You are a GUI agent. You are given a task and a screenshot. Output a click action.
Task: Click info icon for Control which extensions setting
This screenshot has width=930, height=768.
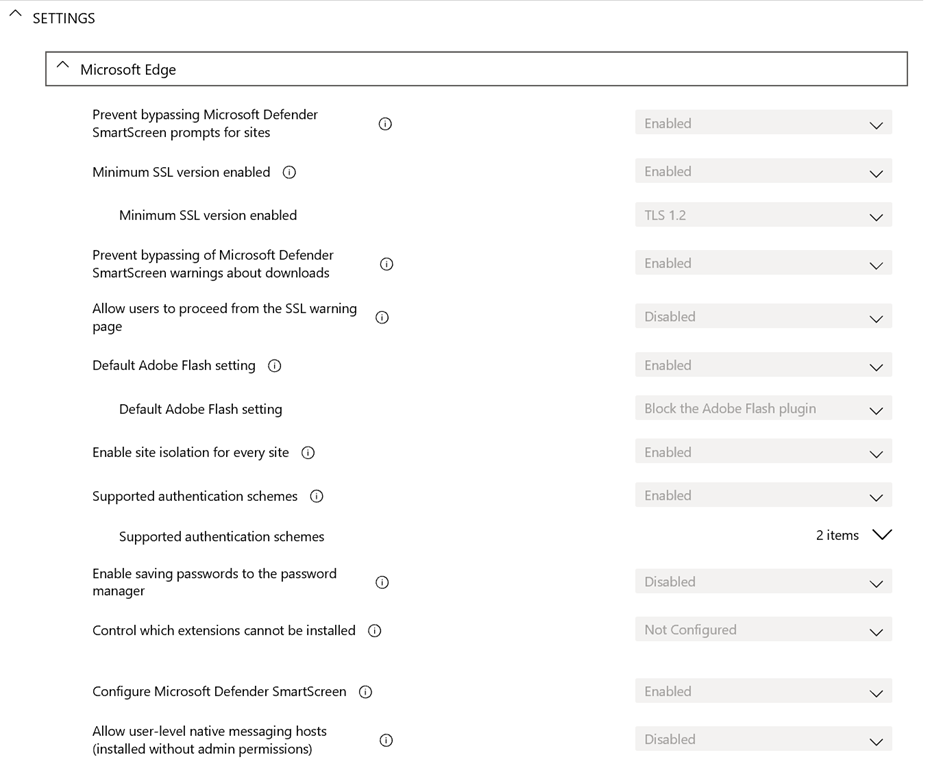(374, 631)
